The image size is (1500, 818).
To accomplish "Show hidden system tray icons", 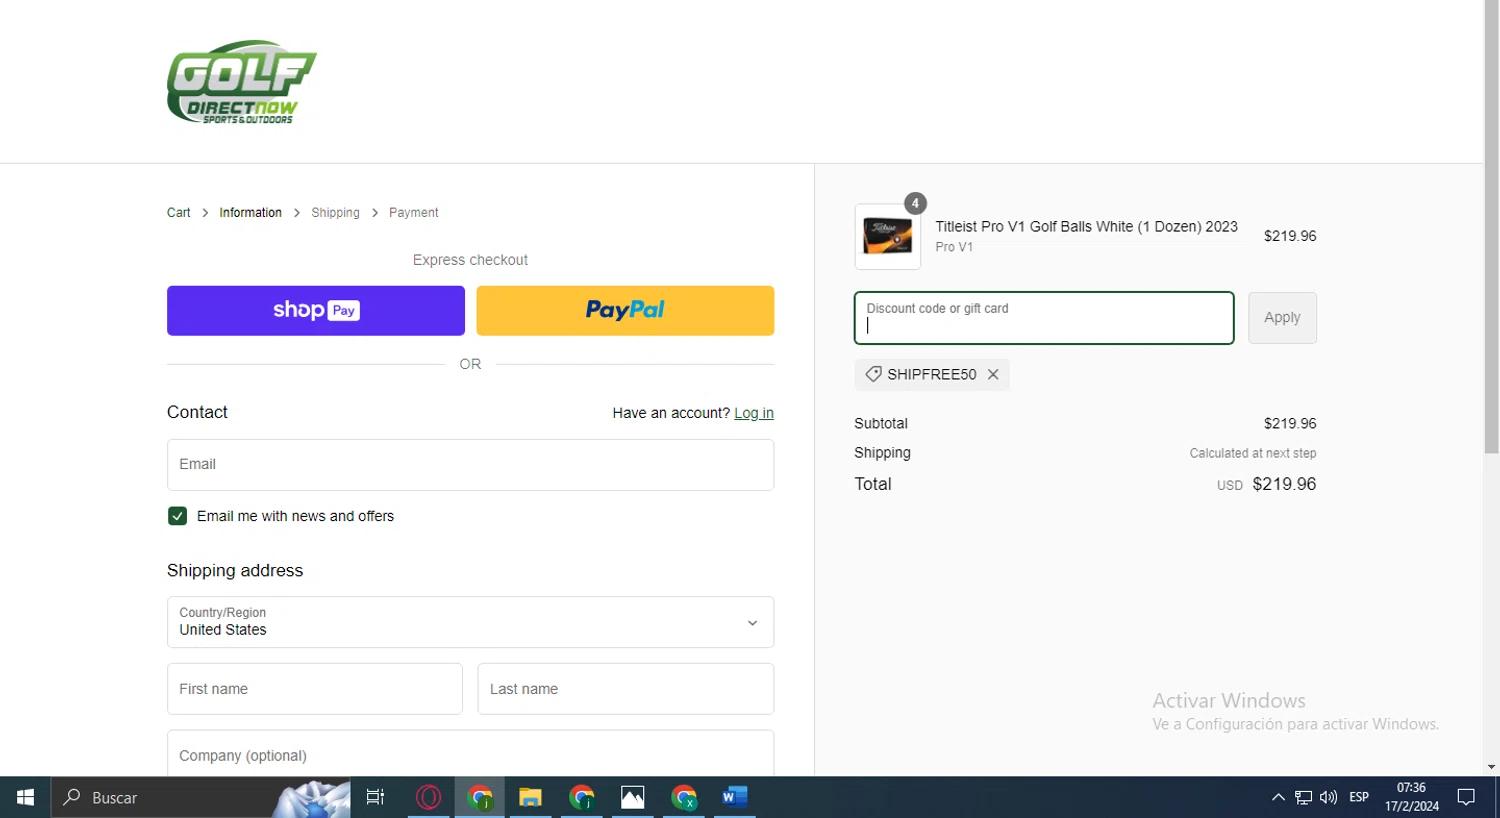I will 1278,797.
